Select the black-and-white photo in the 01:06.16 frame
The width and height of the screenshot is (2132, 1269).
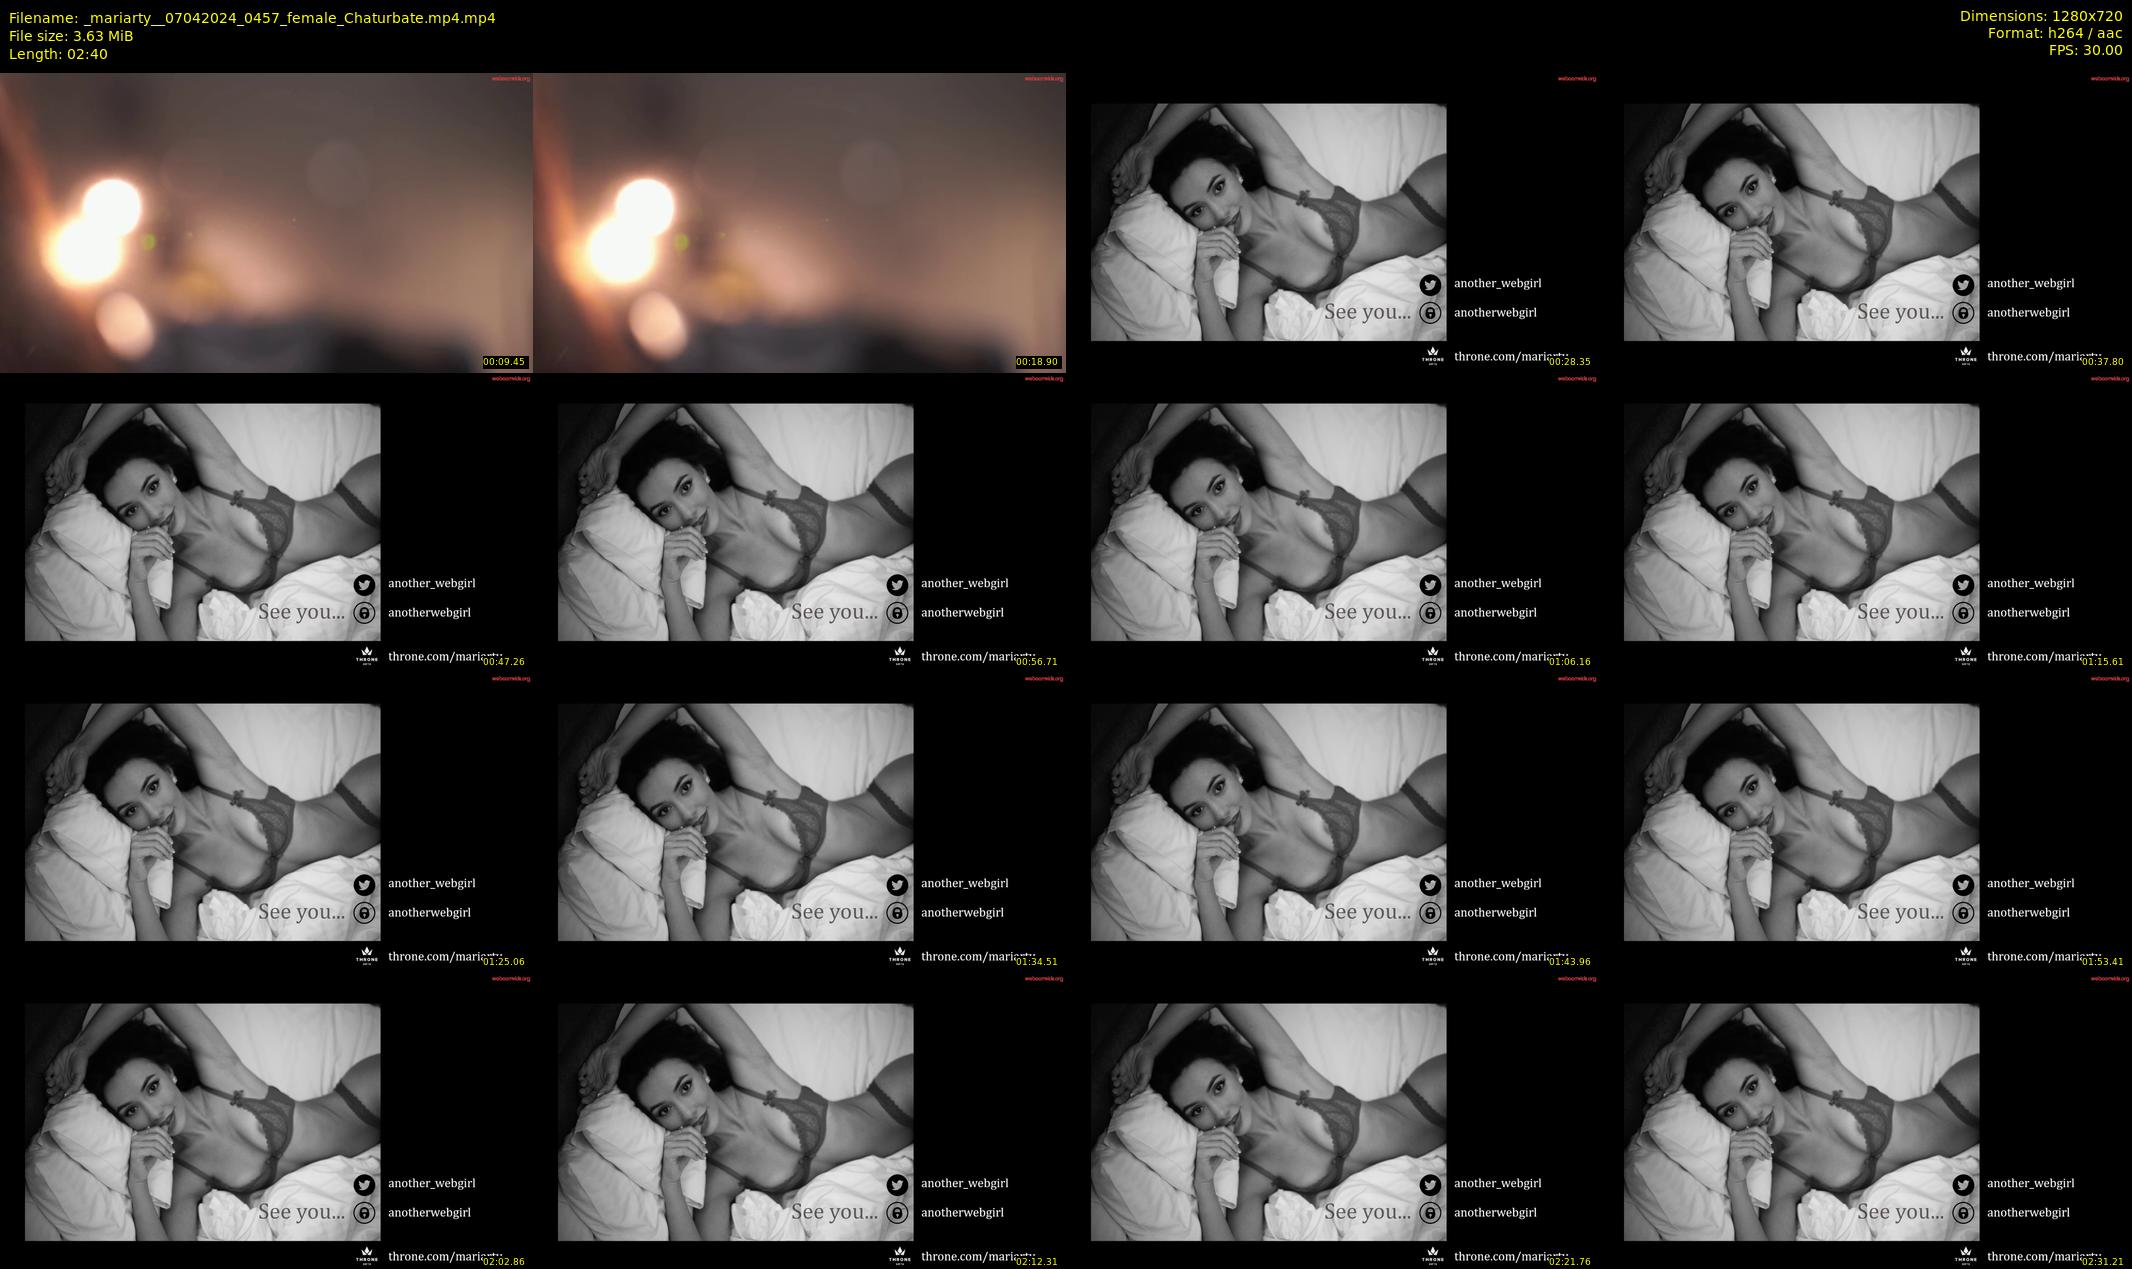coord(1268,522)
